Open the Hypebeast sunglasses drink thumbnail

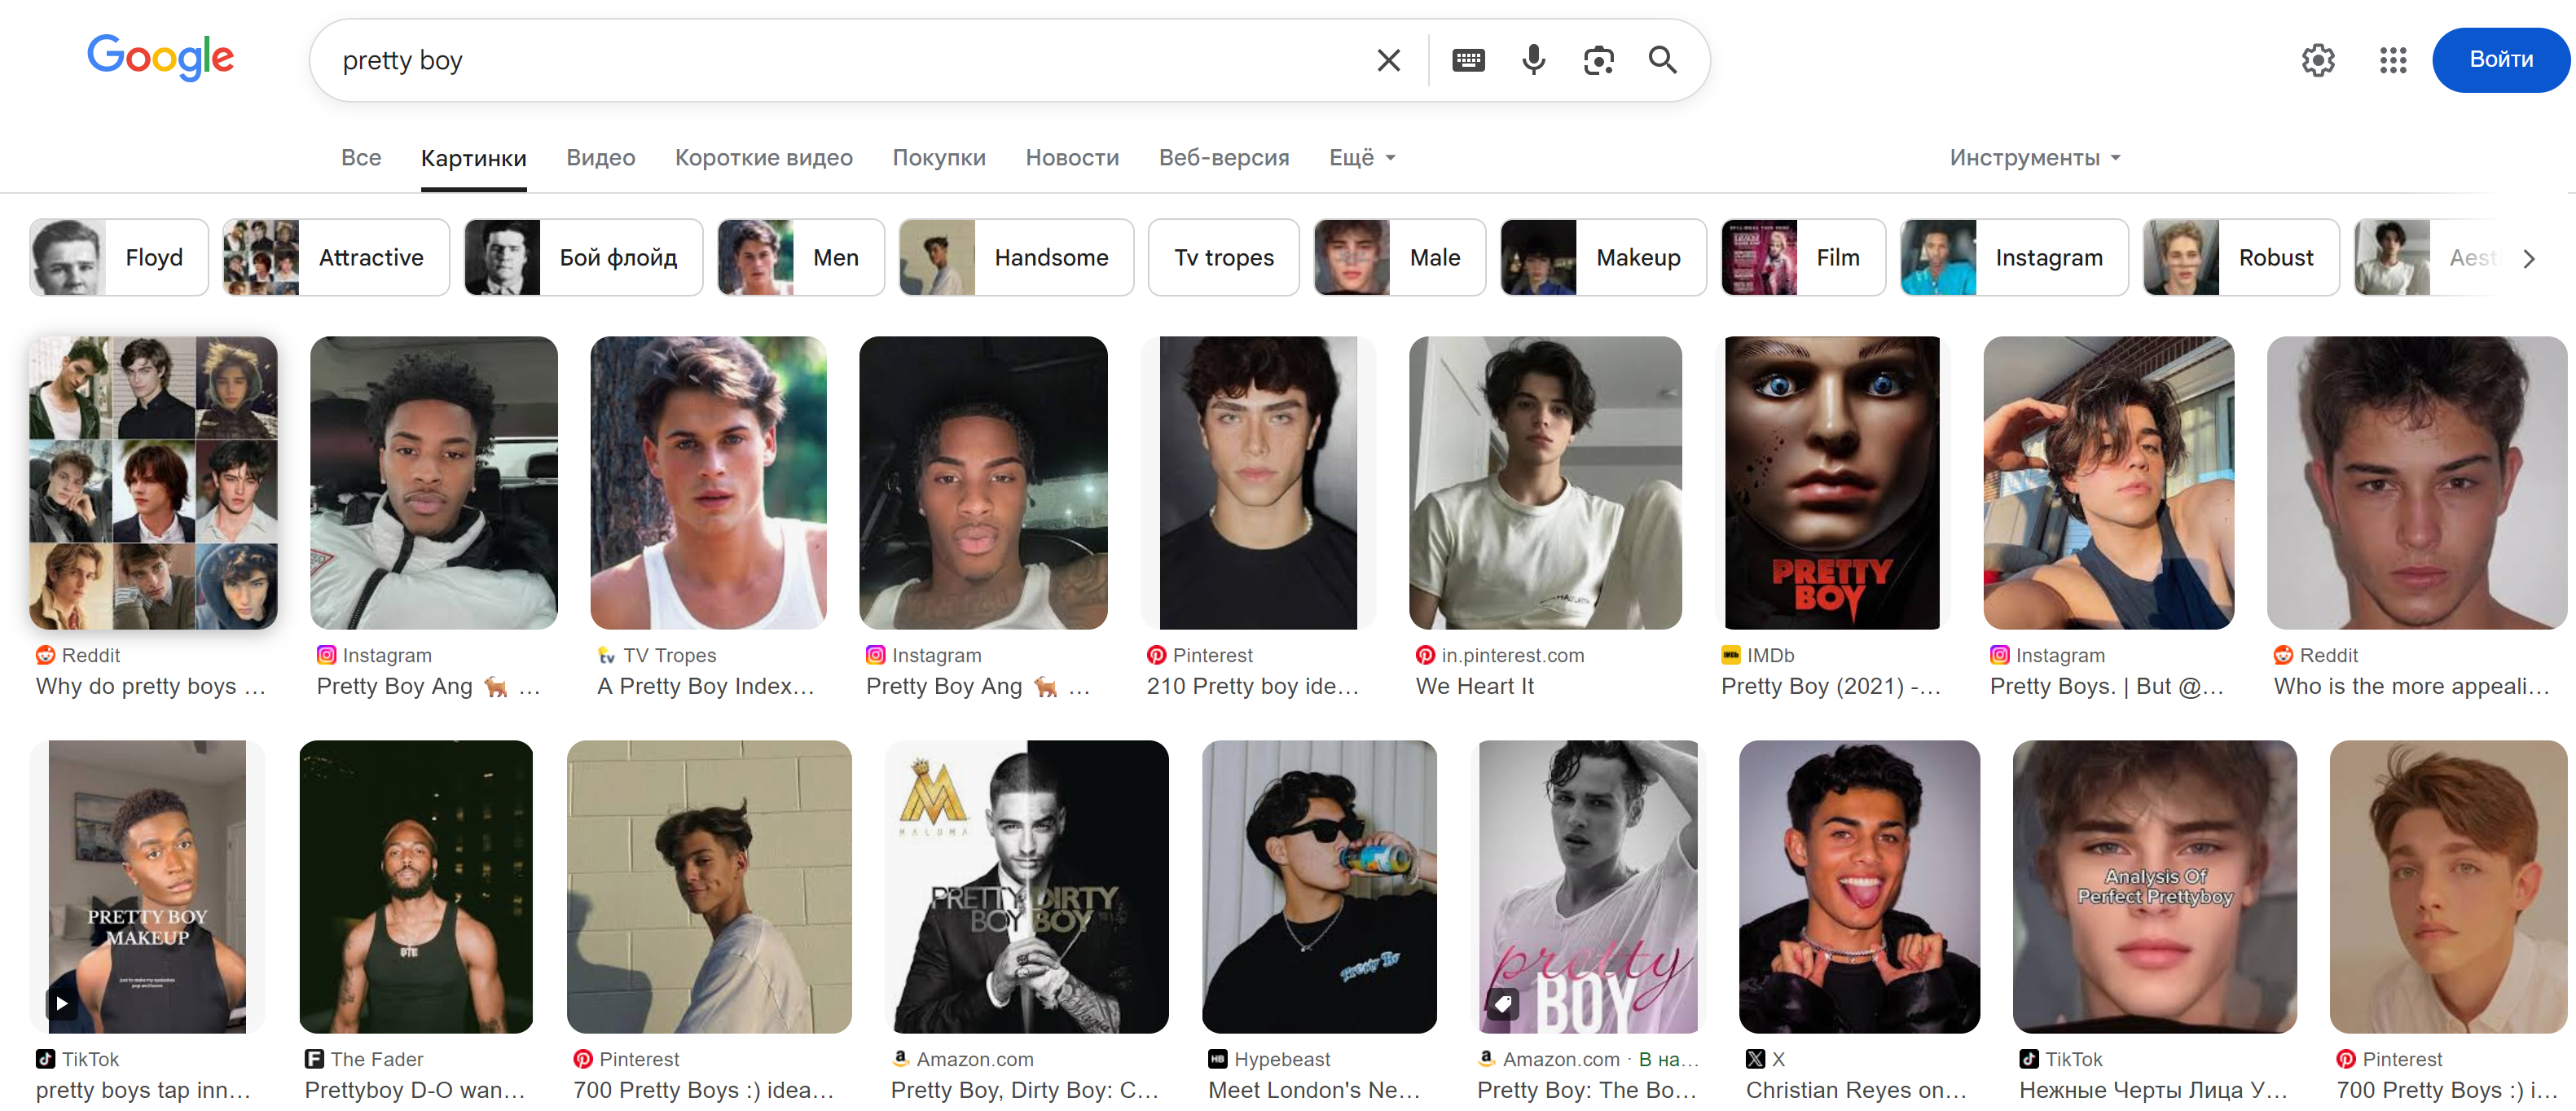pos(1319,886)
